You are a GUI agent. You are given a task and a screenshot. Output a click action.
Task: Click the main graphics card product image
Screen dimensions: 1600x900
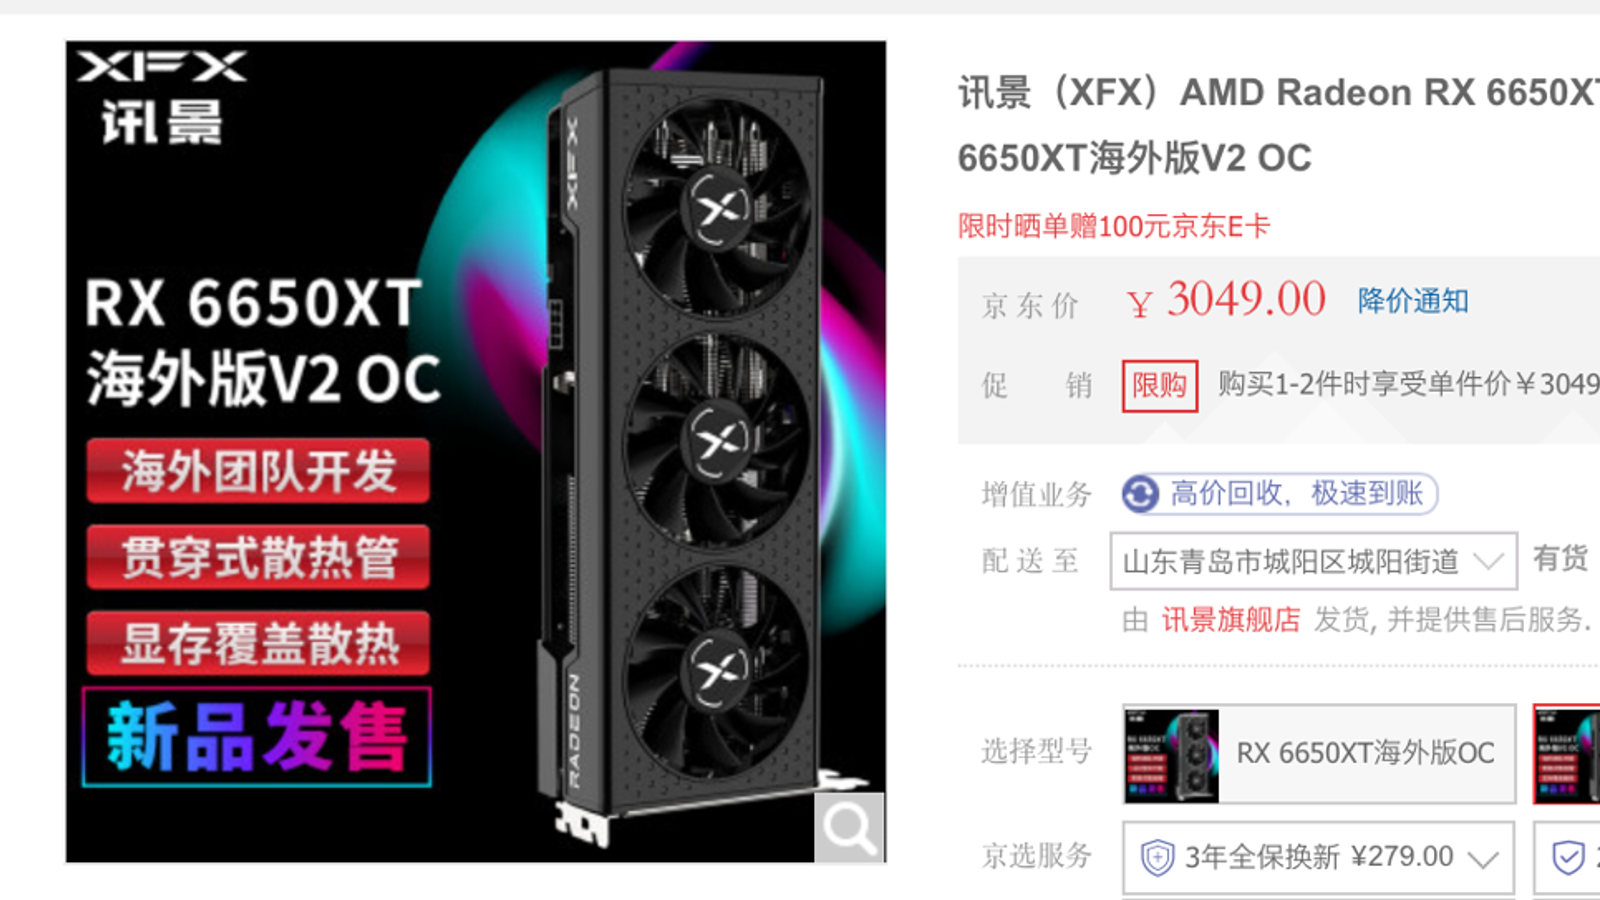476,452
